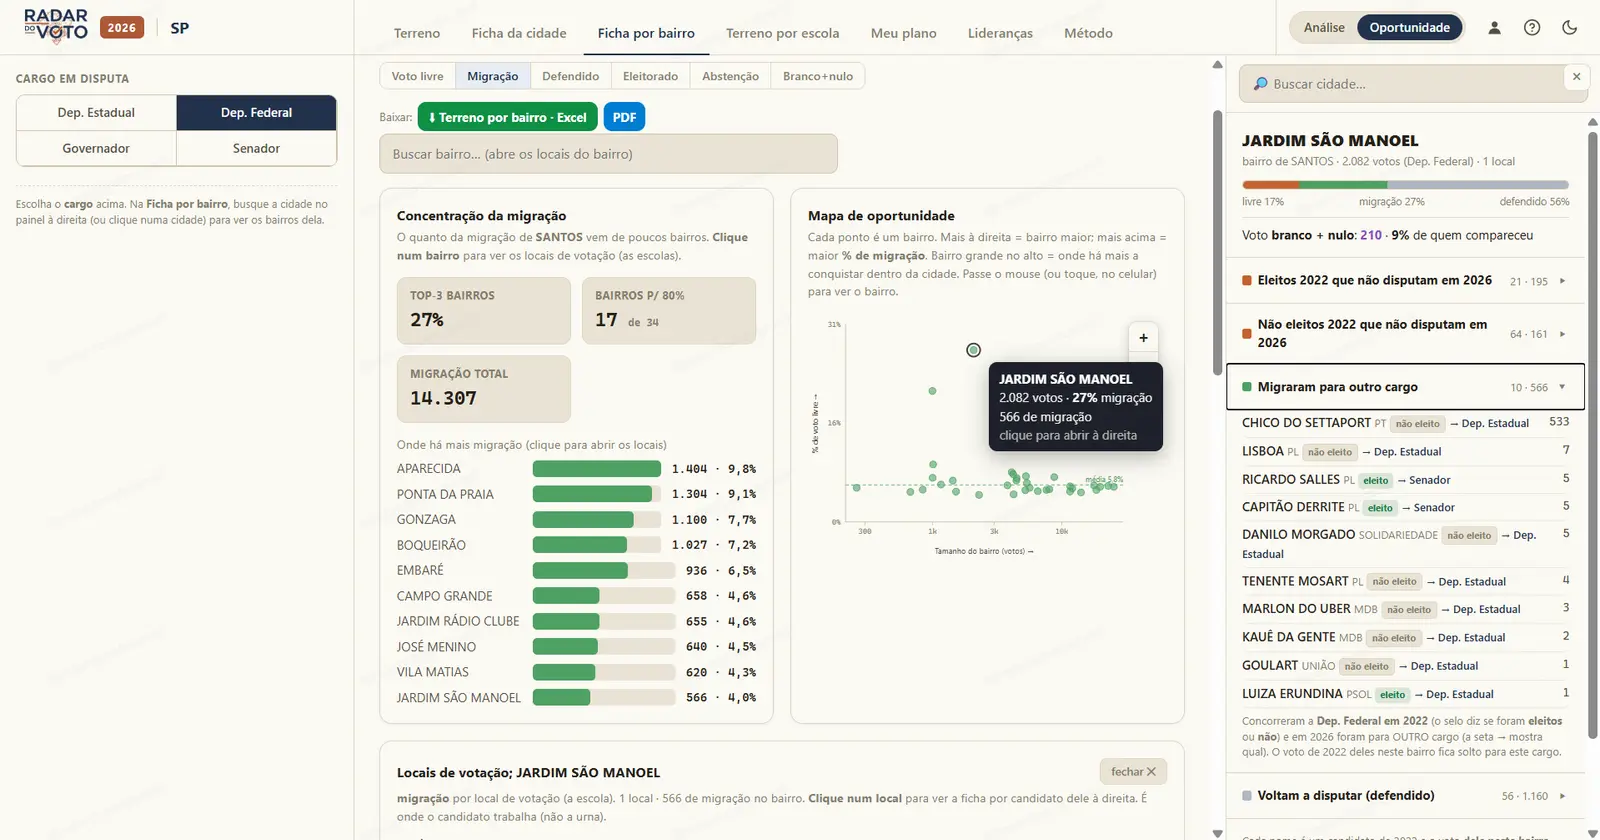Image resolution: width=1600 pixels, height=840 pixels.
Task: Select candidate RICARDO SALLES
Action: (1405, 480)
